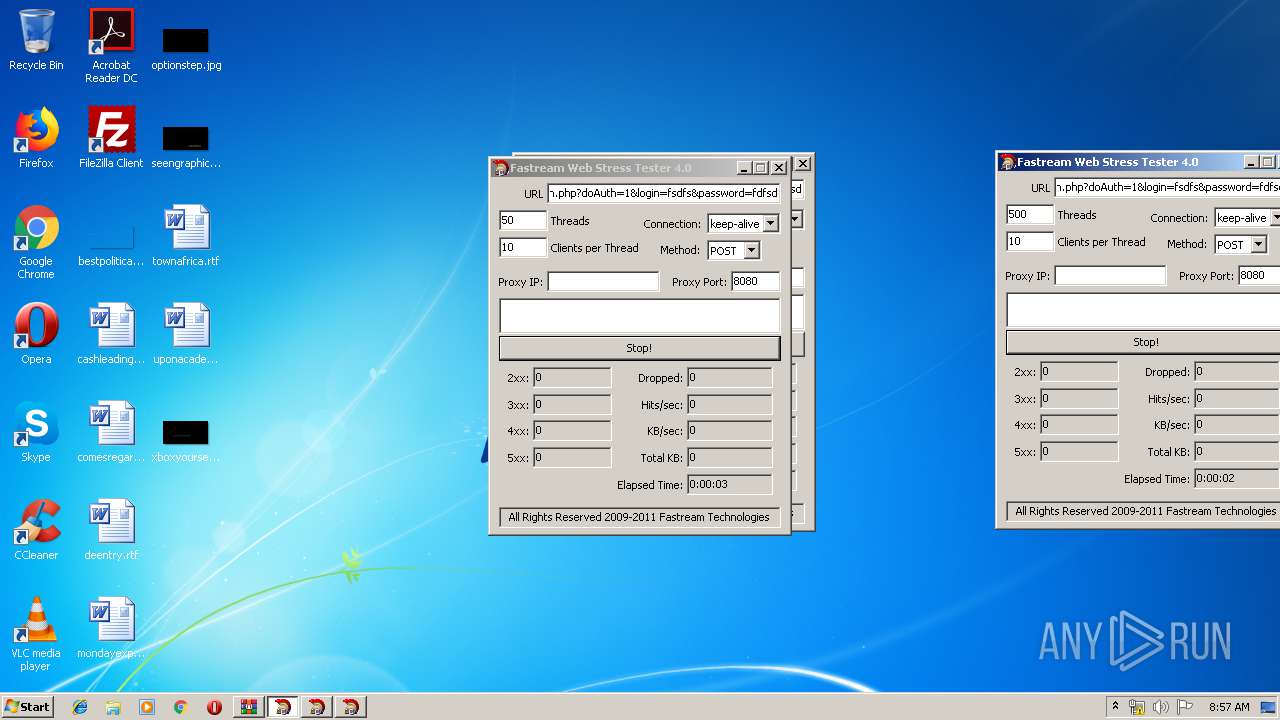Click Elapsed Time 0:00:03 field

(729, 485)
